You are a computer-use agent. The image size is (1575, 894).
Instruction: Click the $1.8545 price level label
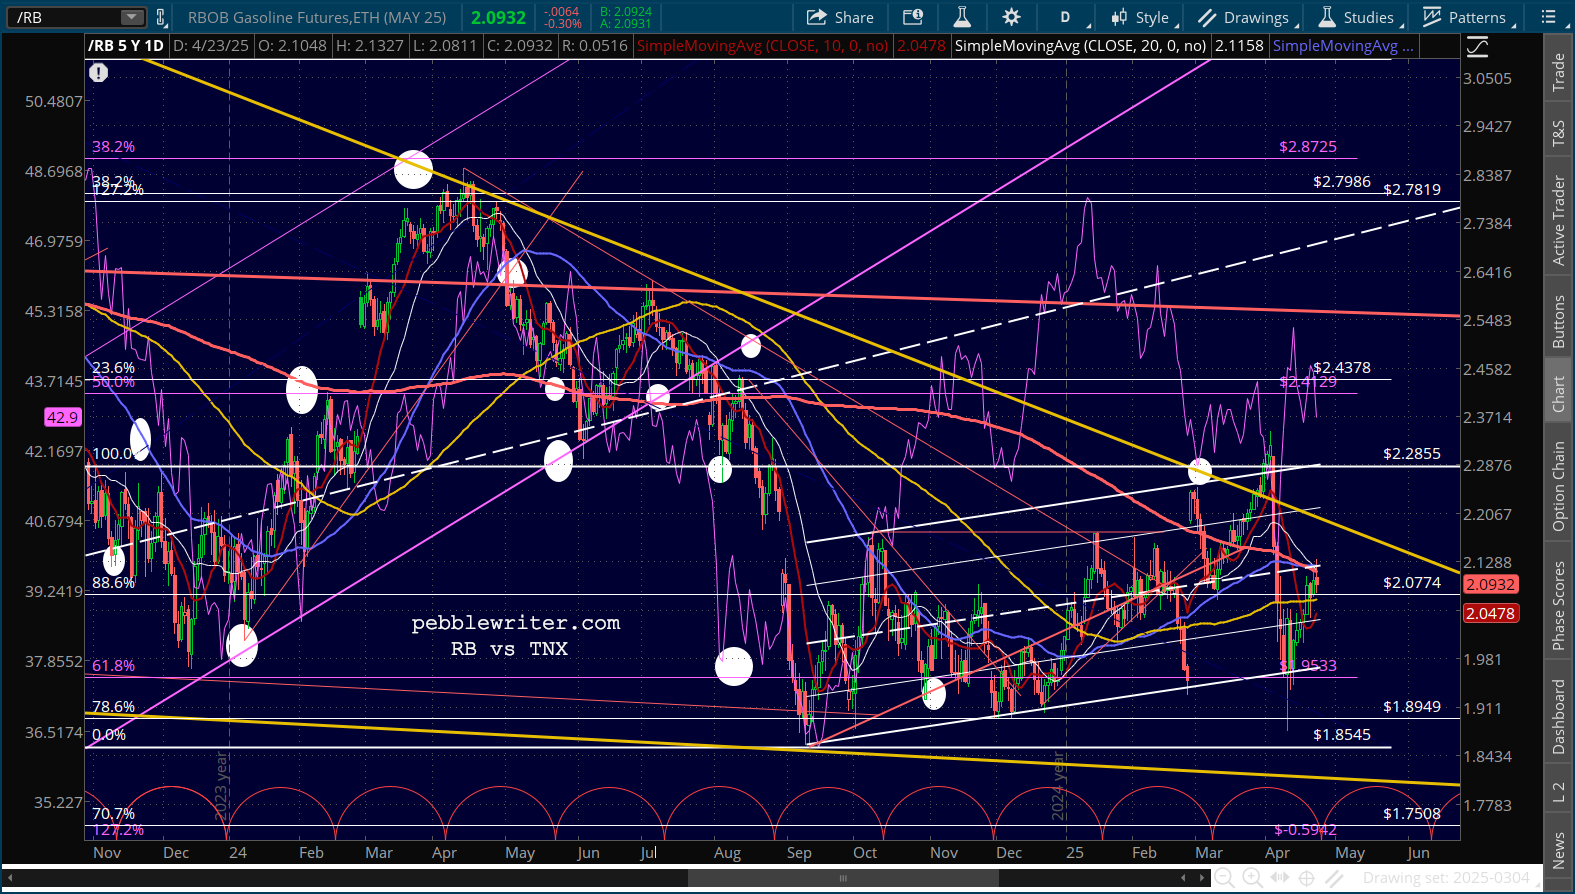(x=1342, y=734)
